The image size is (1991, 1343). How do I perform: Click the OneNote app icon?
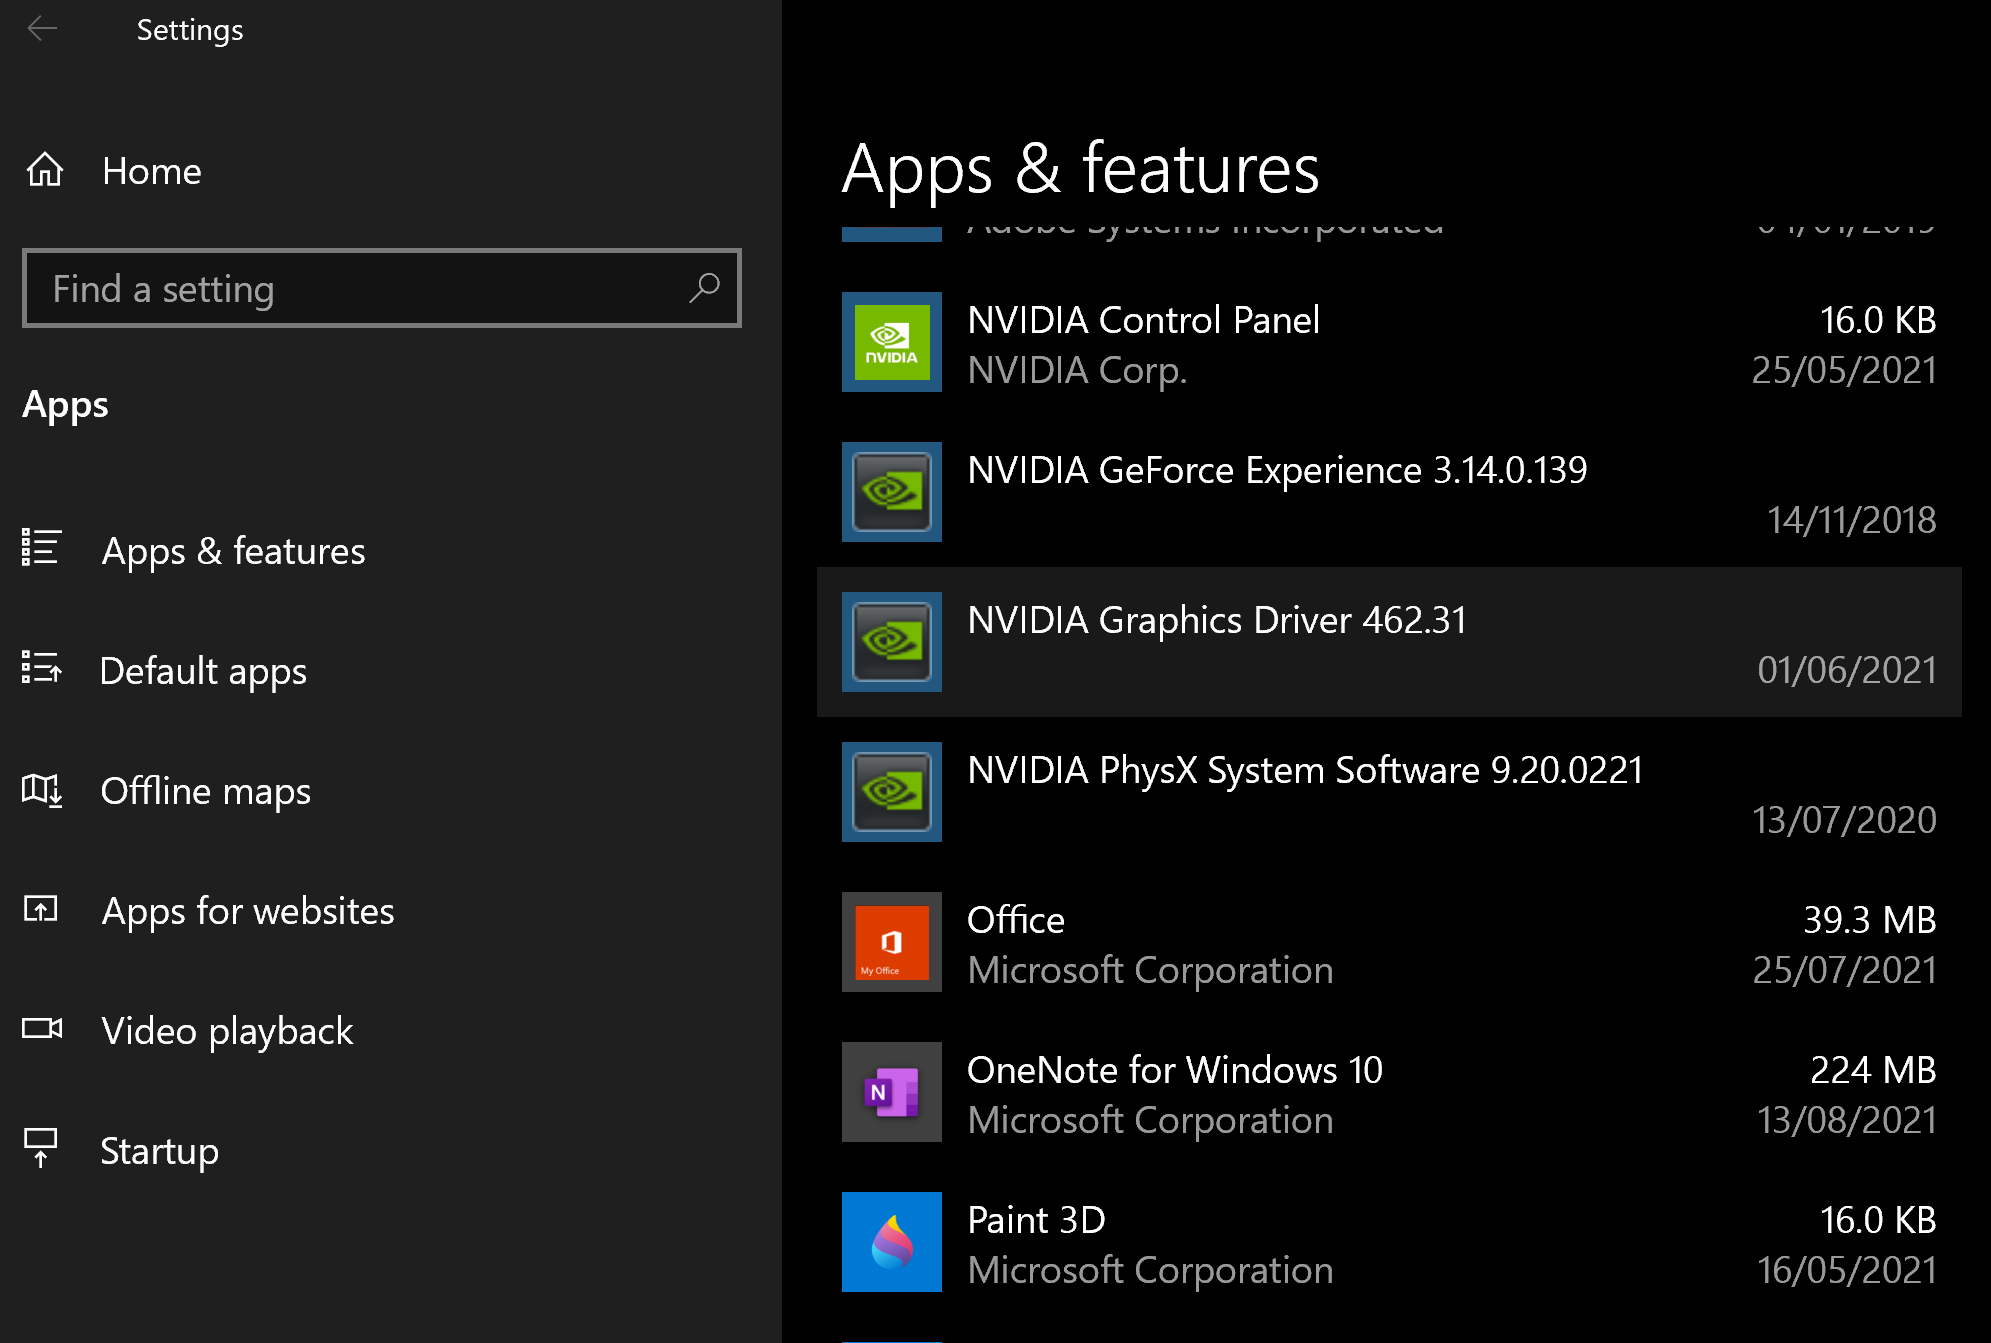pyautogui.click(x=892, y=1092)
